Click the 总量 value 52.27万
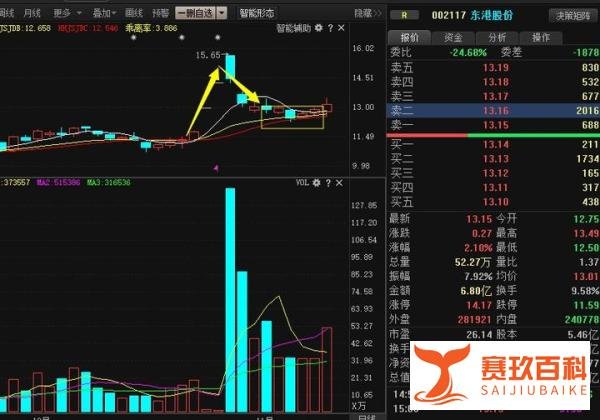This screenshot has height=420, width=600. tap(473, 262)
